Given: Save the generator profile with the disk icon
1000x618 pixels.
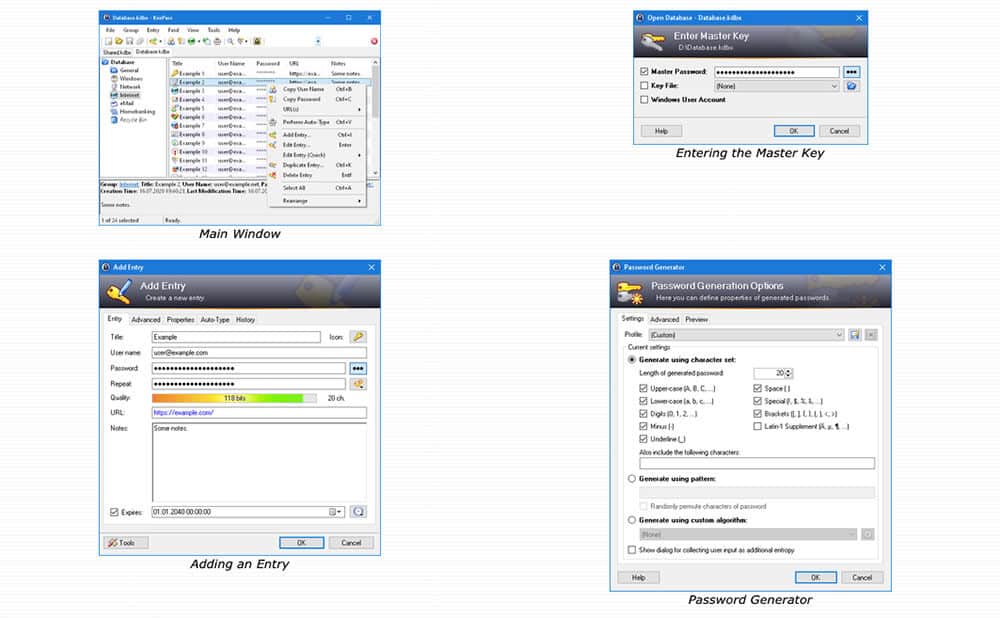Looking at the screenshot, I should tap(855, 335).
